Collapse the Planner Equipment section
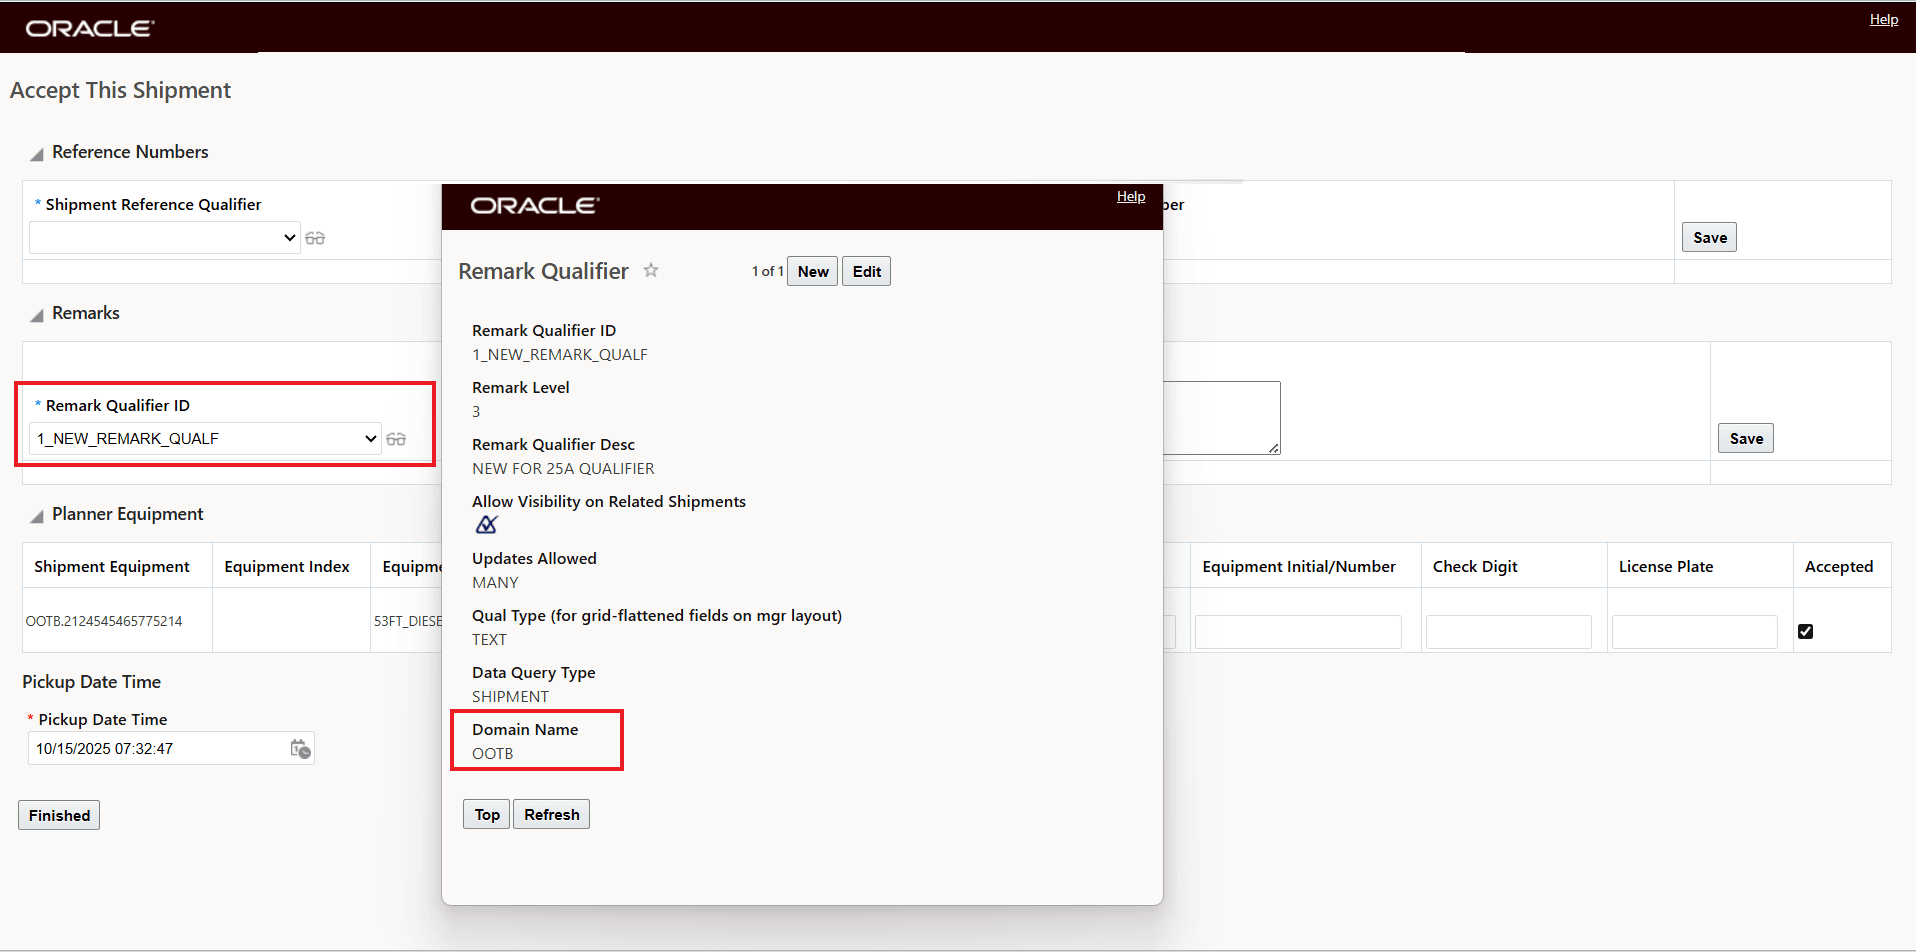This screenshot has height=952, width=1916. tap(37, 516)
